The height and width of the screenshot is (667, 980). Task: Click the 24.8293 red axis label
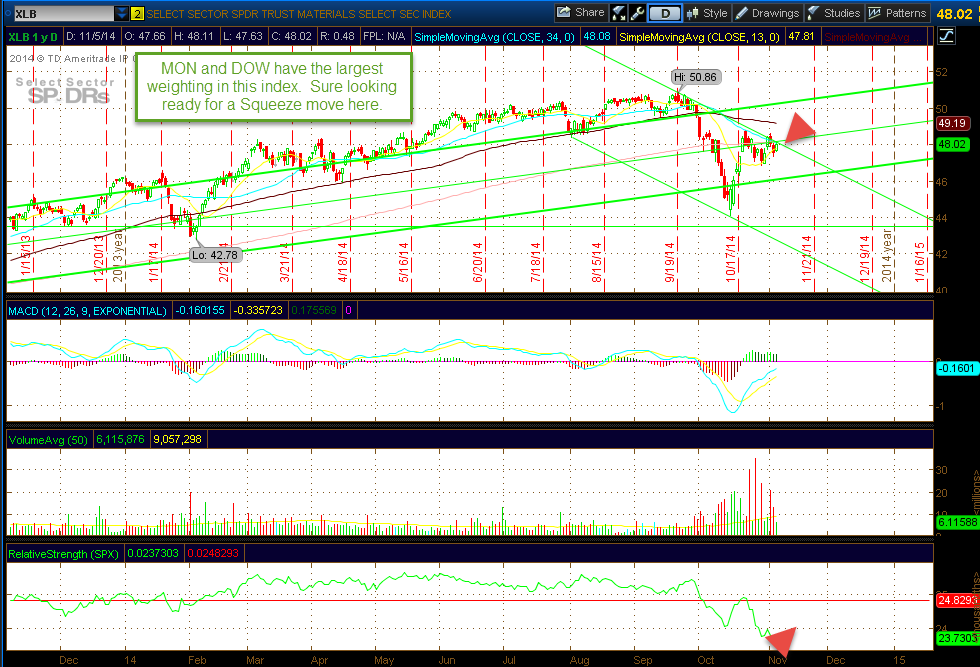957,601
